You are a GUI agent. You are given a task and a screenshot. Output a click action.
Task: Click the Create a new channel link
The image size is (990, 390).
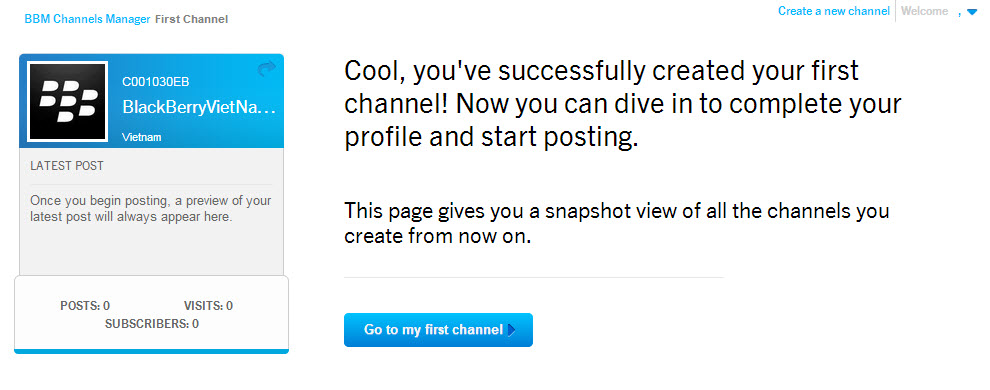pyautogui.click(x=833, y=11)
